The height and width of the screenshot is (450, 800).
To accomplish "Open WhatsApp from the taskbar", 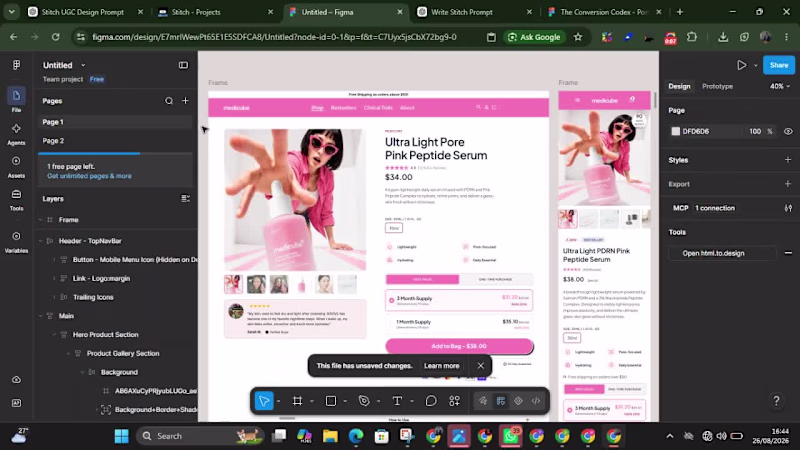I will click(511, 436).
